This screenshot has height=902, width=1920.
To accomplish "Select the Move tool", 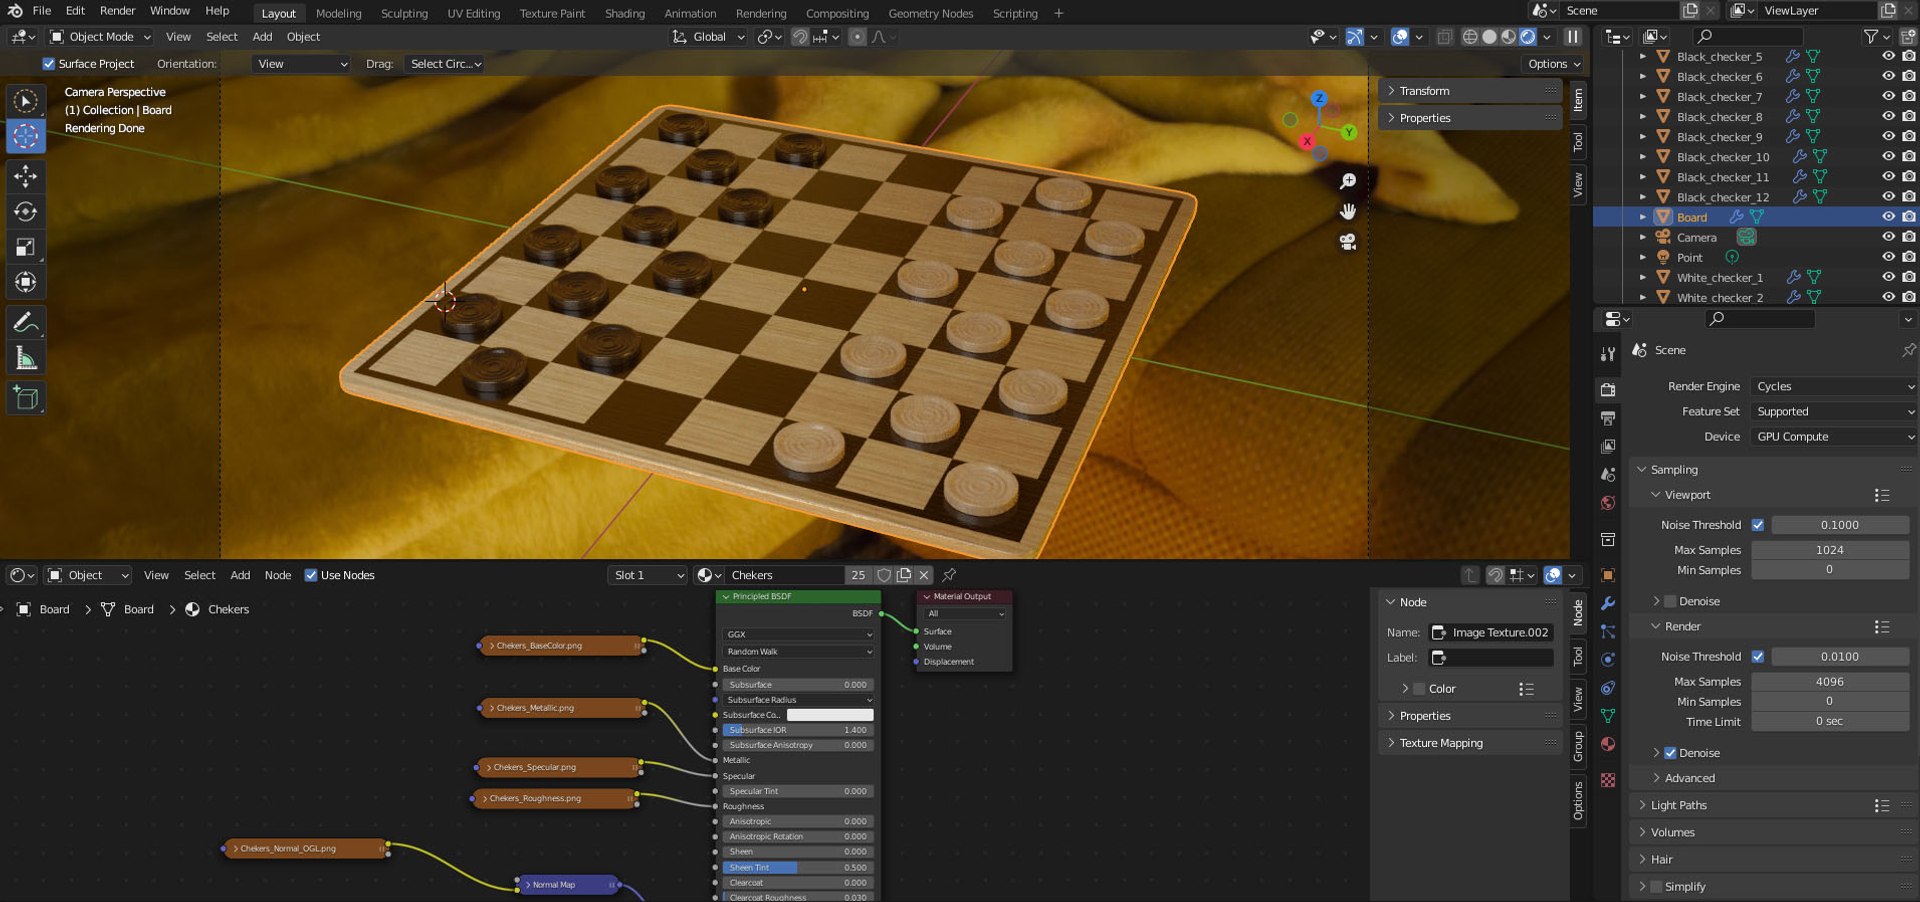I will click(x=26, y=177).
